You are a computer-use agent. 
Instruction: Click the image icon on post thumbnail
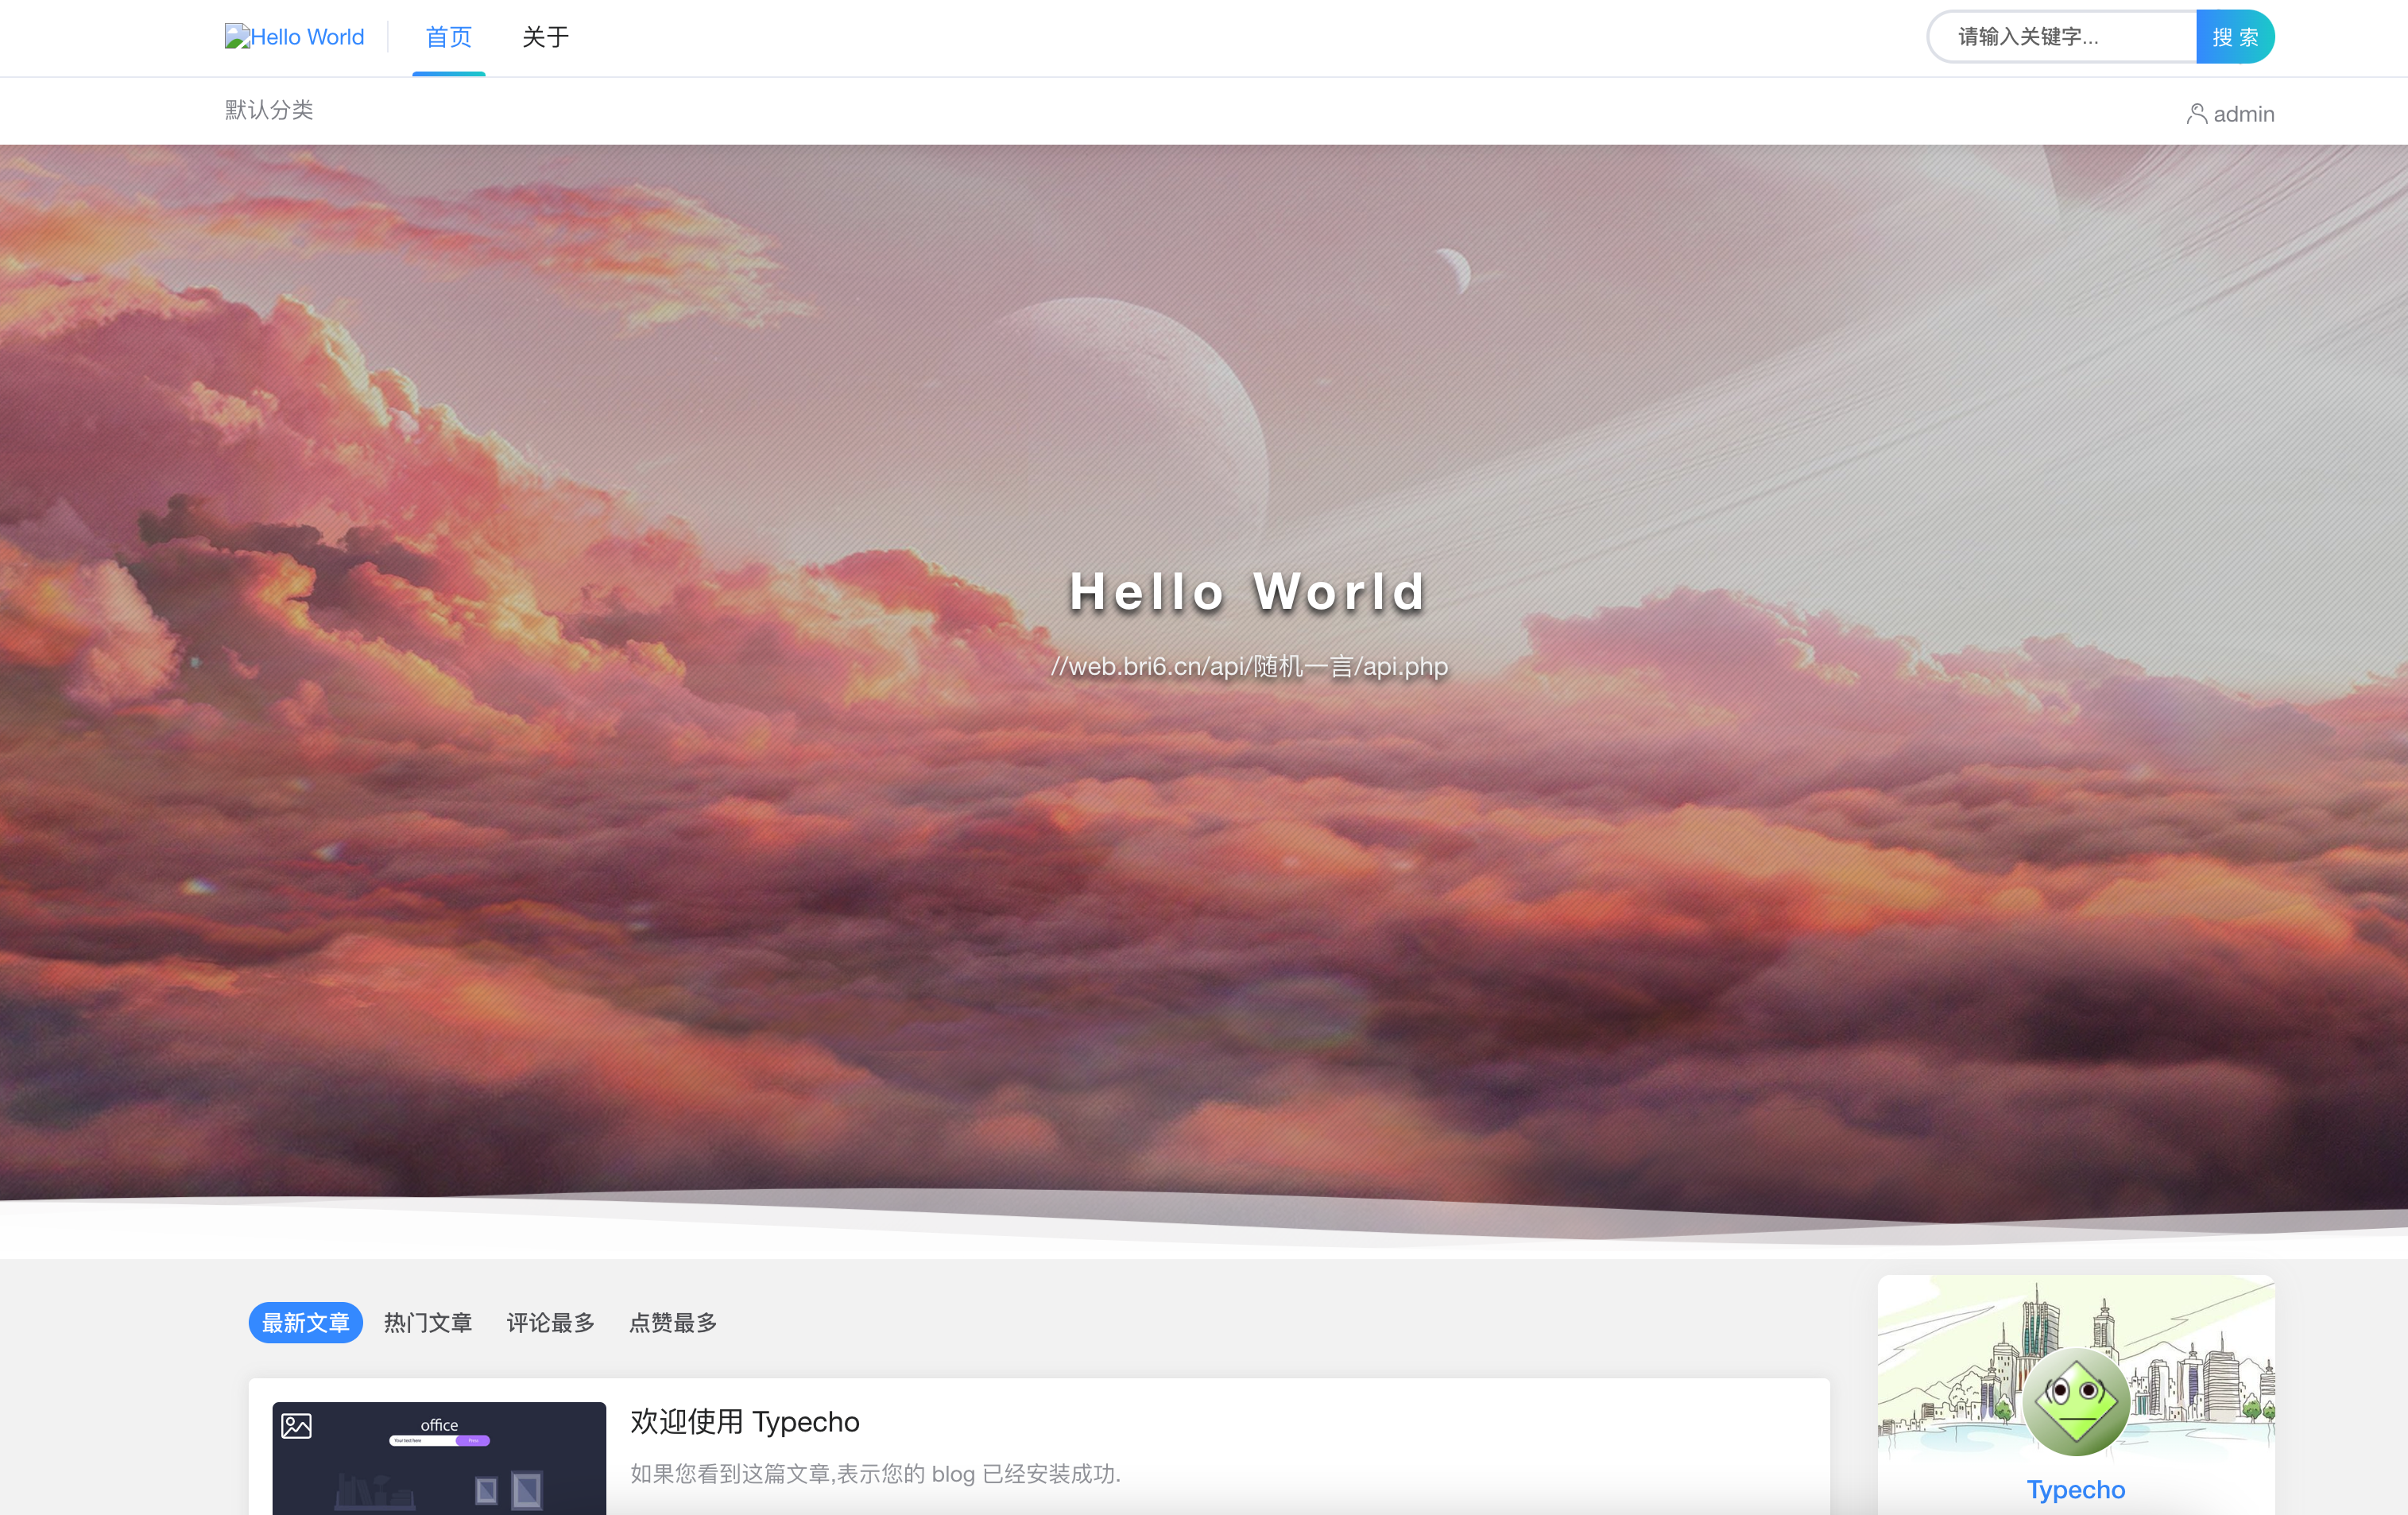coord(296,1425)
